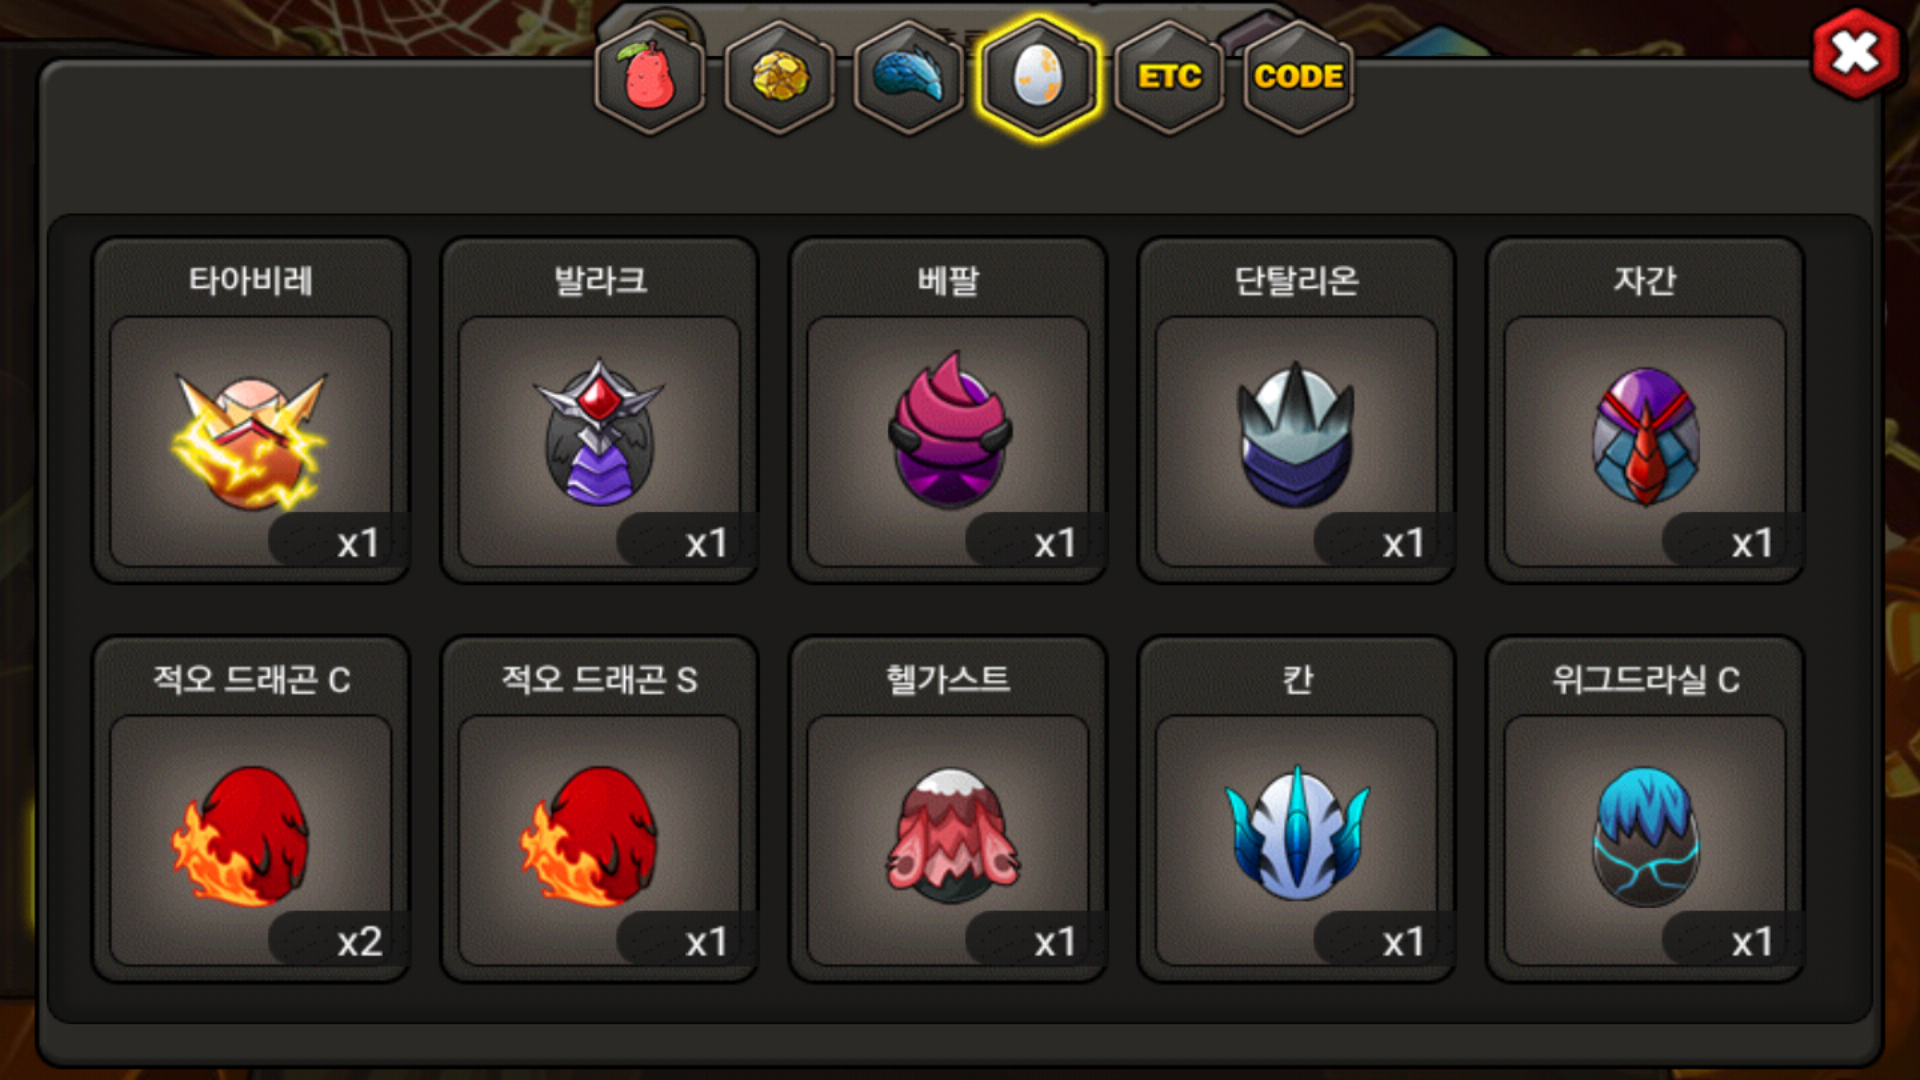Select the 단탈리온 silver crown egg

pos(1297,440)
